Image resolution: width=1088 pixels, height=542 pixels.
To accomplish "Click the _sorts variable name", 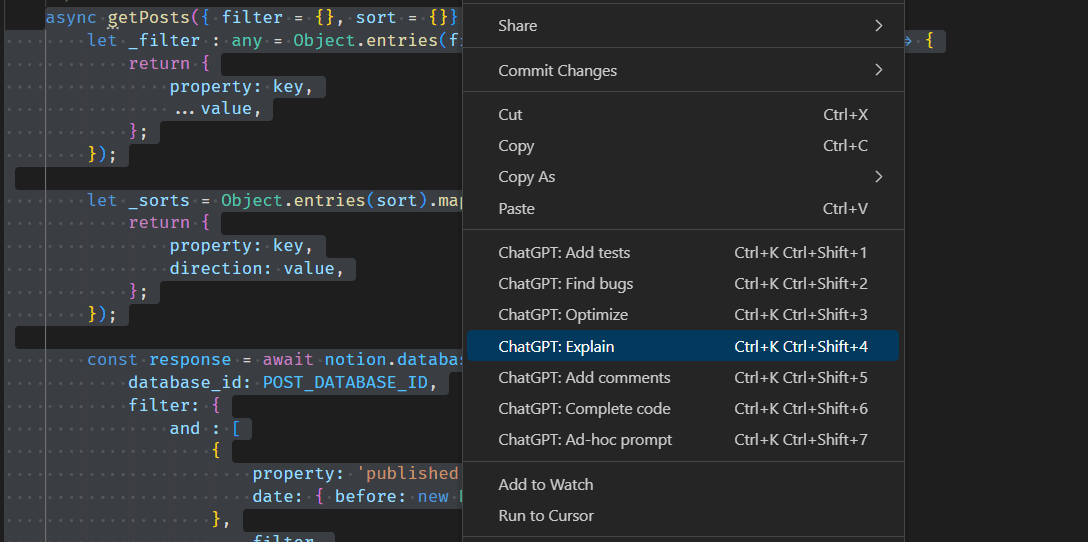I will click(159, 201).
